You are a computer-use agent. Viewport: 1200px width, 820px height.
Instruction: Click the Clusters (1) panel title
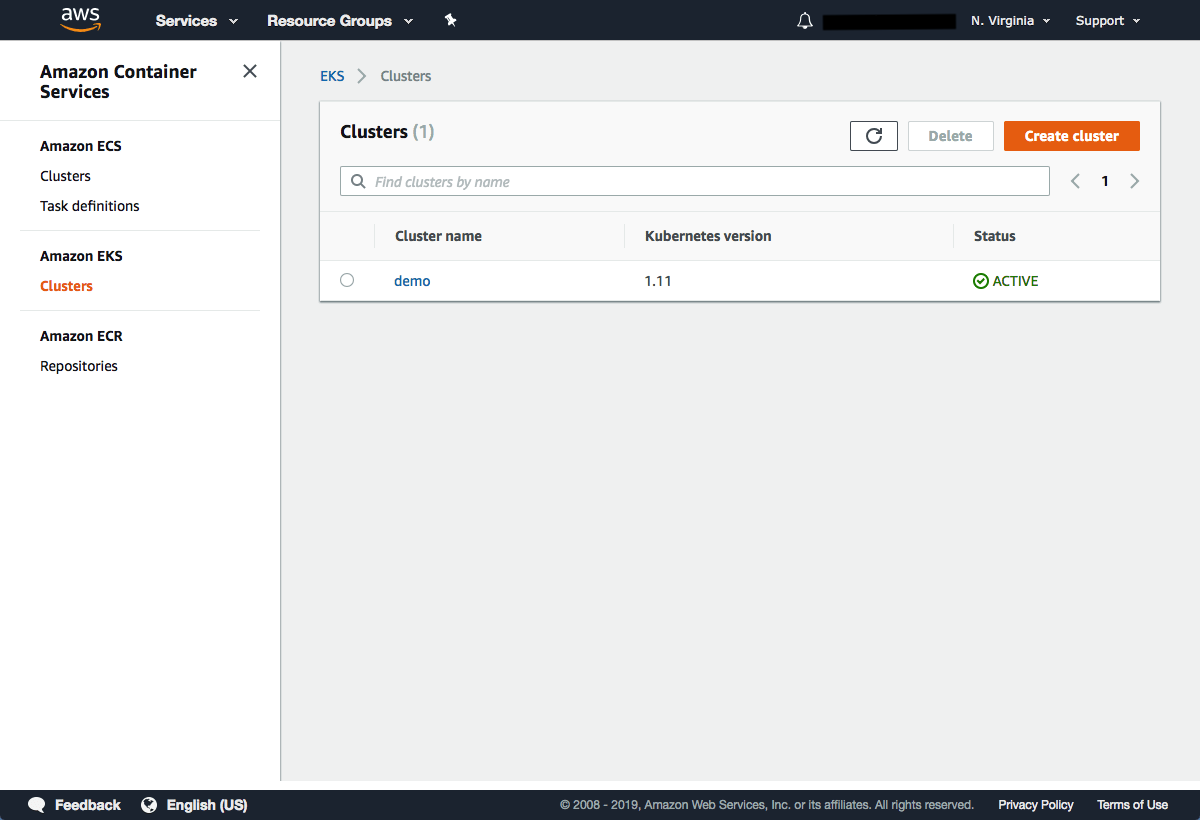coord(387,132)
